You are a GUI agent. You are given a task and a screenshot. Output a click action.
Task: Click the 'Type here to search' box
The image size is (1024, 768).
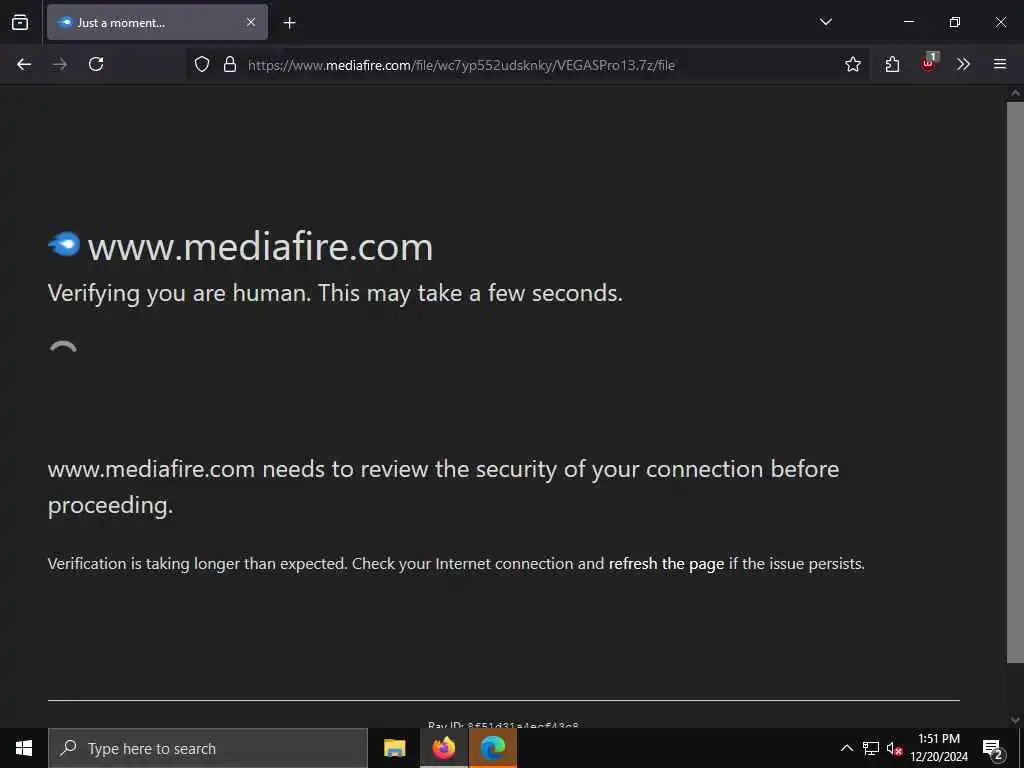tap(208, 748)
